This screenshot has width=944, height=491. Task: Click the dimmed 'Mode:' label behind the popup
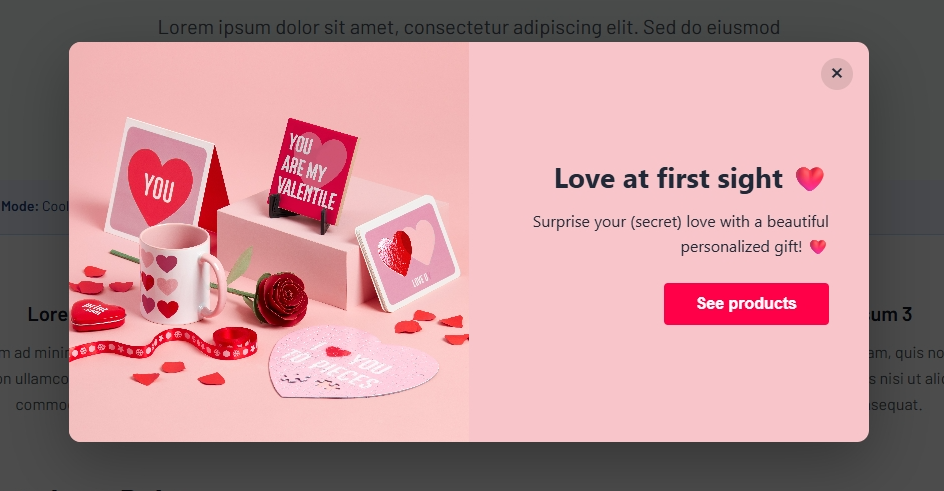[19, 206]
